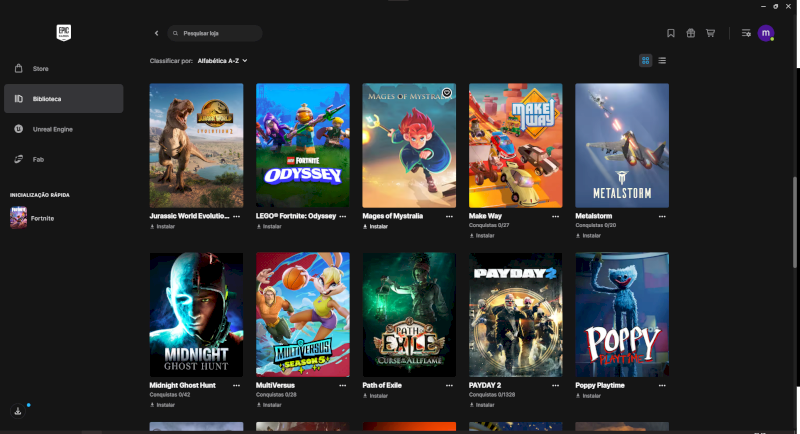Open Metalstorm cover art
This screenshot has width=800, height=434.
tap(622, 145)
